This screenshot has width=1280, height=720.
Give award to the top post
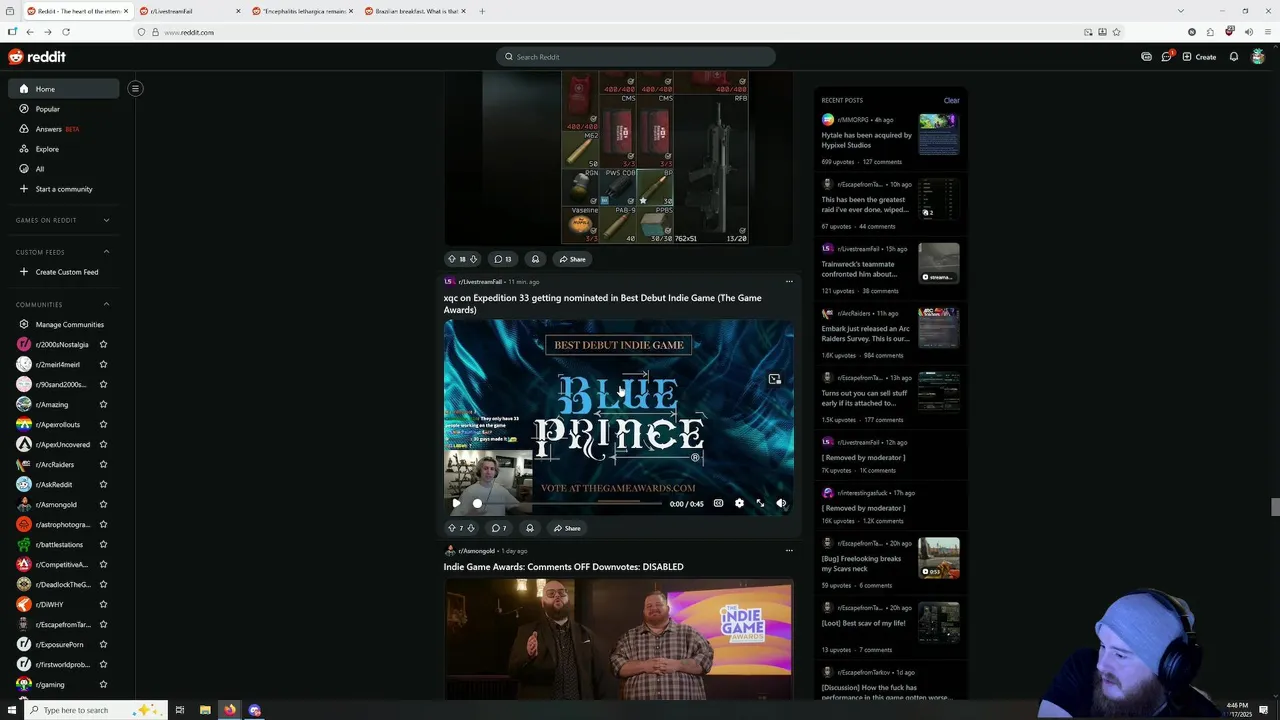pyautogui.click(x=535, y=259)
